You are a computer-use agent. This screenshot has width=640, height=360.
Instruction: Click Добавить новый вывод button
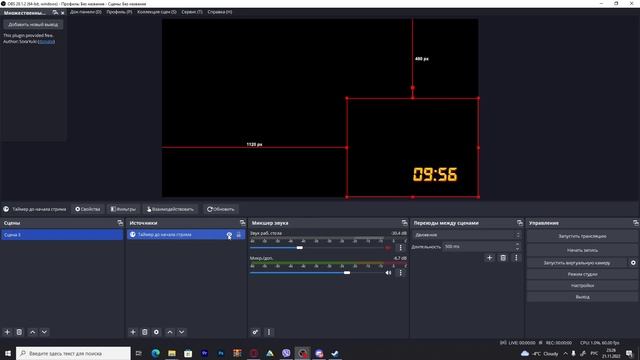click(x=33, y=24)
